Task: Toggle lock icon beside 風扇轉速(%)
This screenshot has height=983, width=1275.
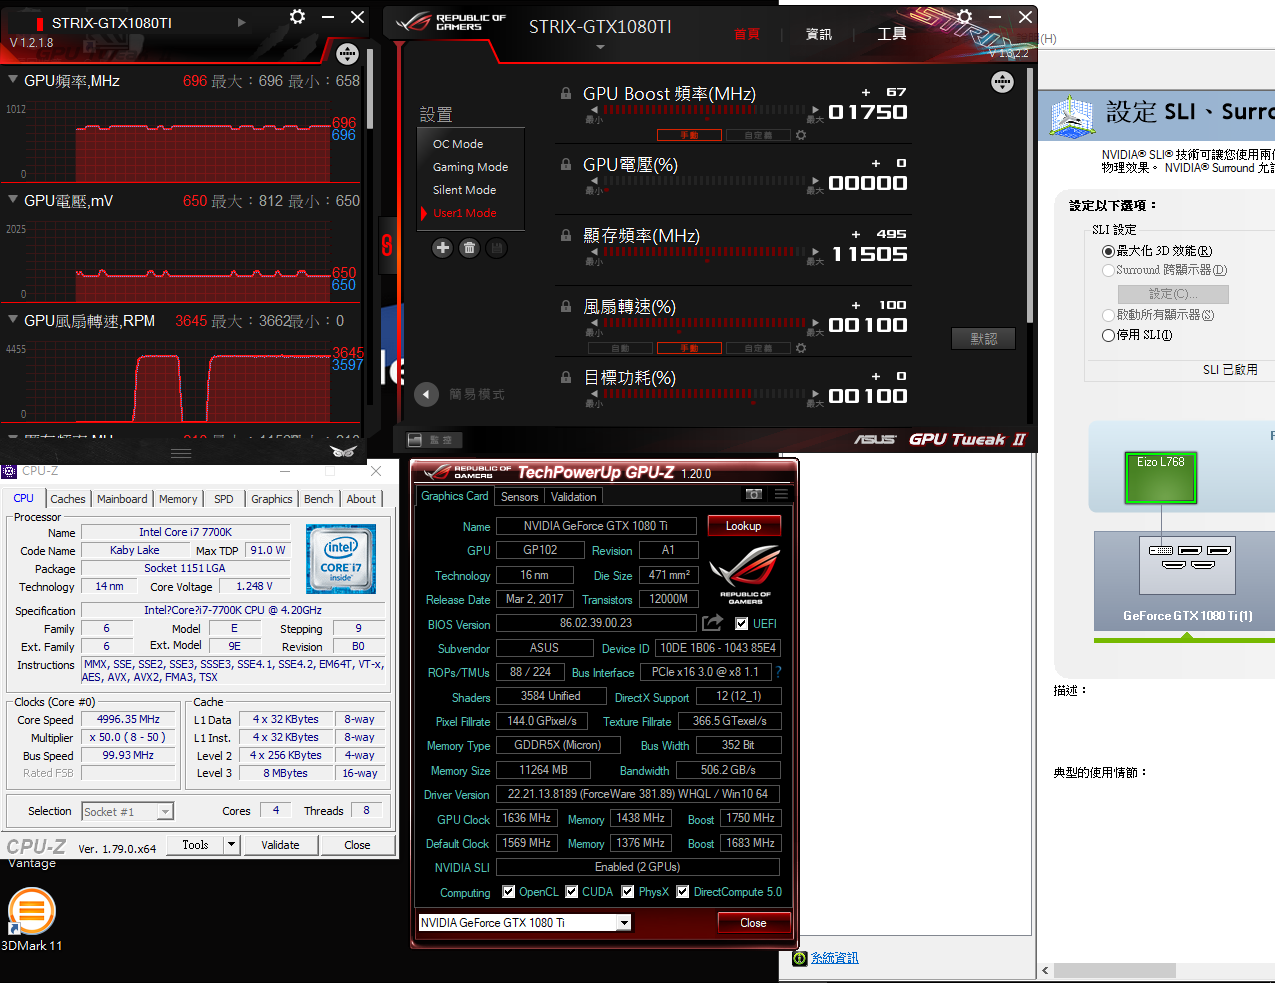Action: tap(566, 306)
